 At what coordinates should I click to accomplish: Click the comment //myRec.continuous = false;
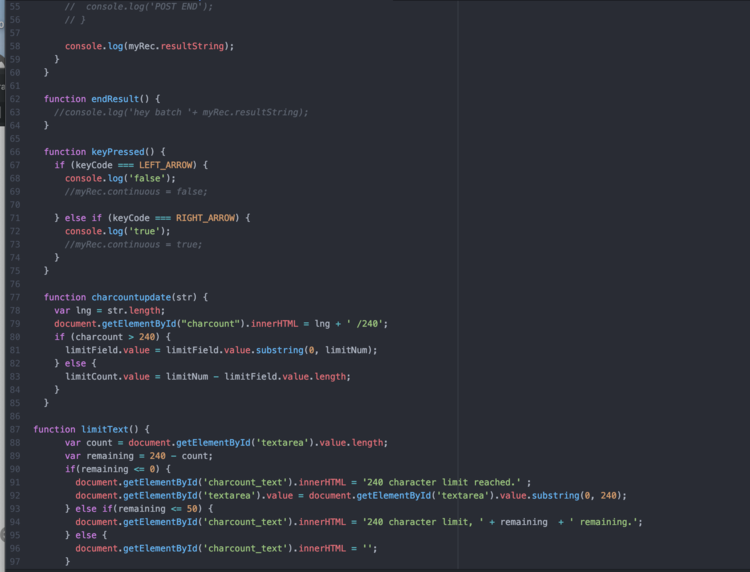pyautogui.click(x=136, y=191)
